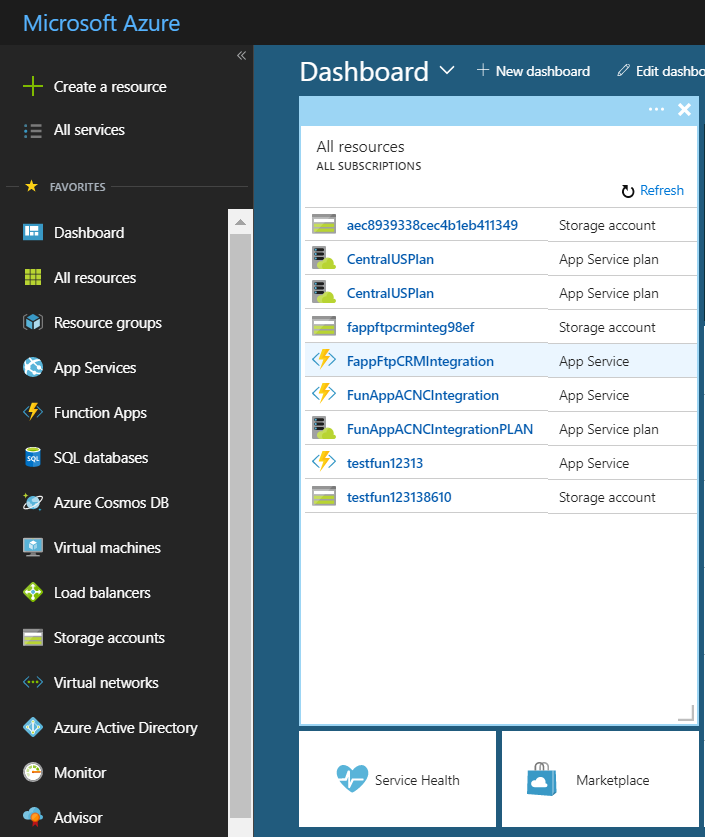
Task: Click Storage account type for testfun123138610
Action: pyautogui.click(x=607, y=498)
